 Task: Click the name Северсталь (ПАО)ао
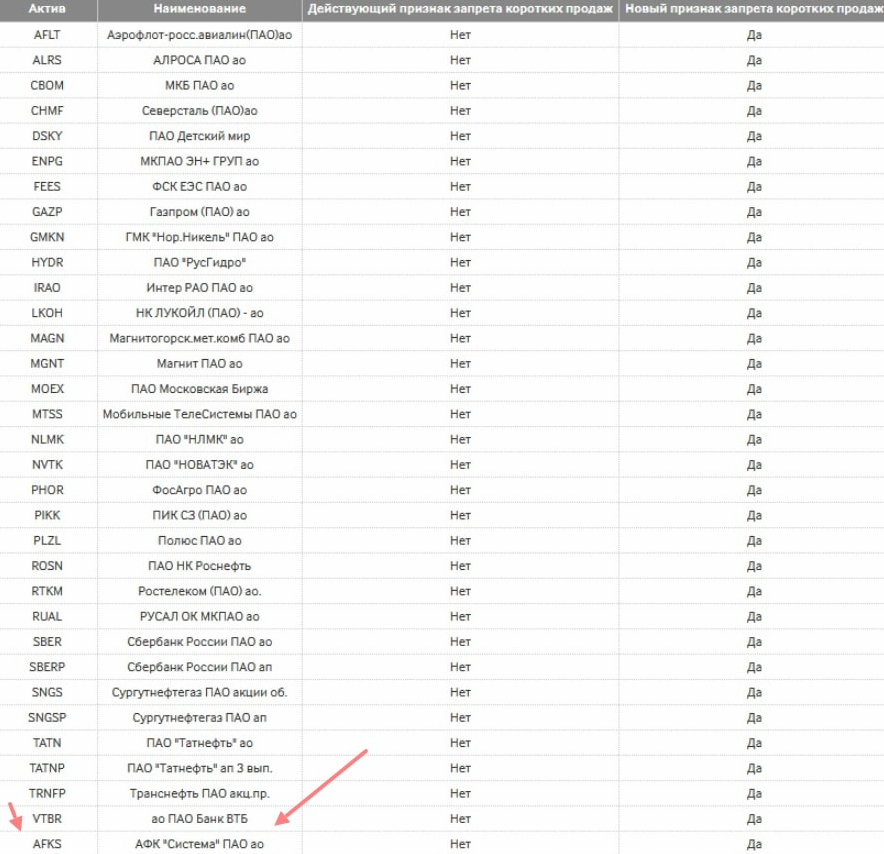tap(200, 111)
